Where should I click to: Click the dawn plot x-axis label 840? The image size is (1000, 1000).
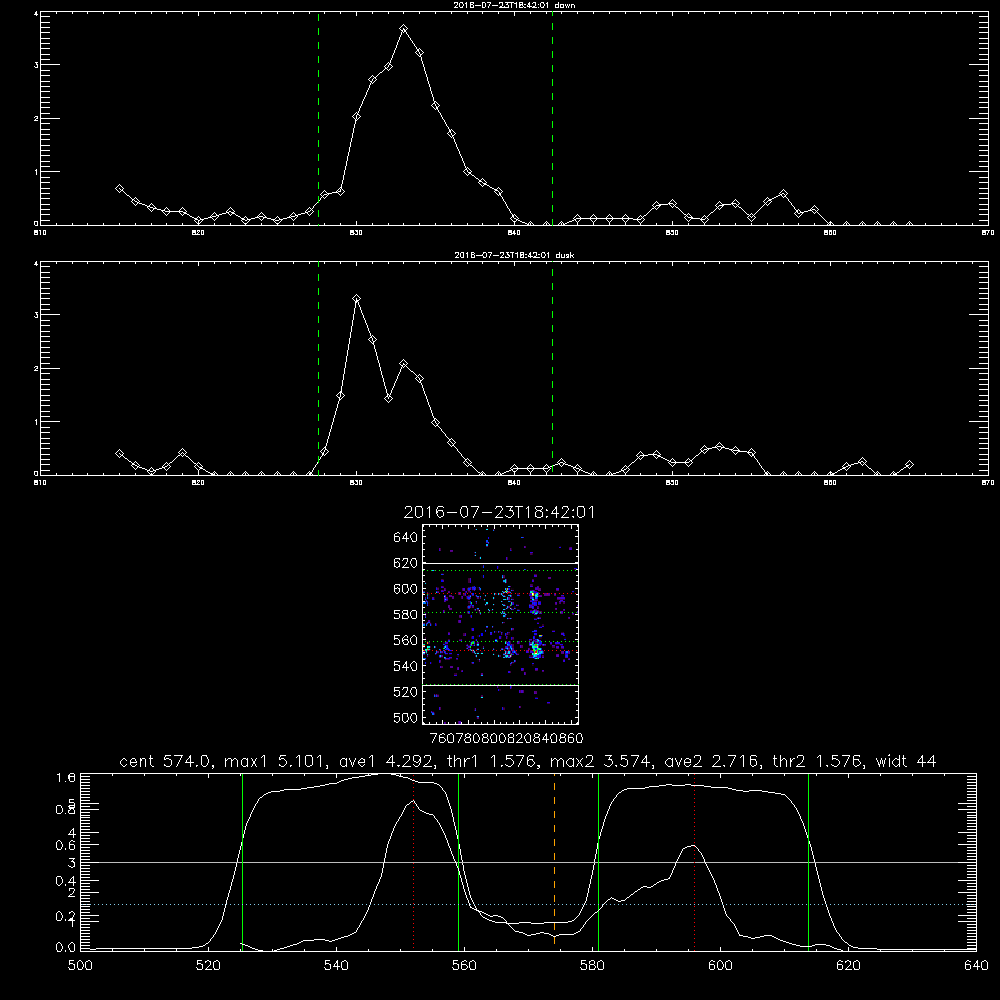pos(514,233)
